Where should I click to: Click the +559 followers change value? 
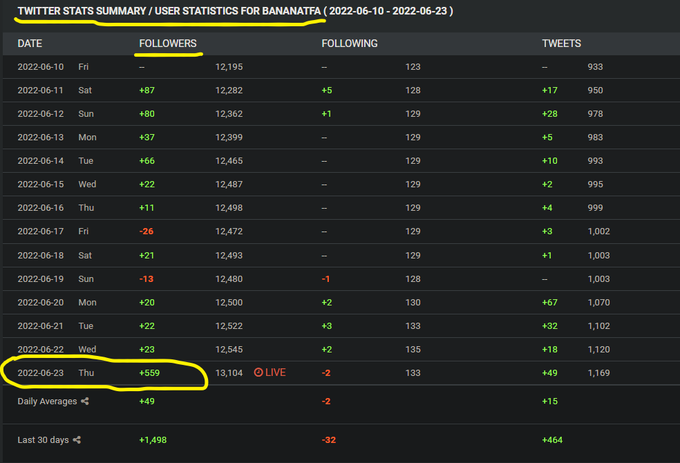[x=150, y=373]
